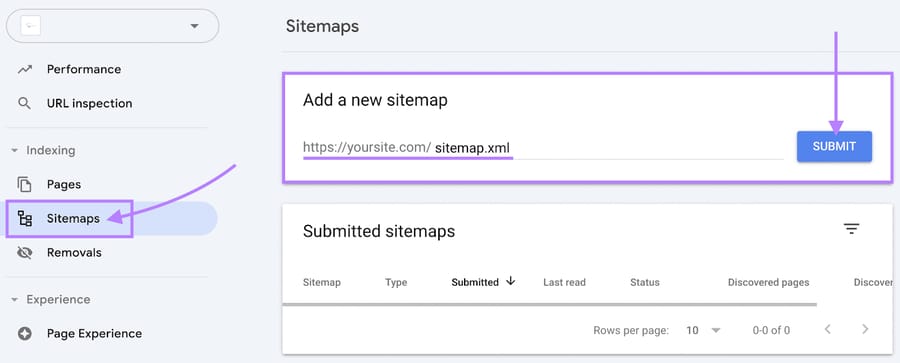Viewport: 900px width, 363px height.
Task: Collapse the Indexing section
Action: [14, 150]
